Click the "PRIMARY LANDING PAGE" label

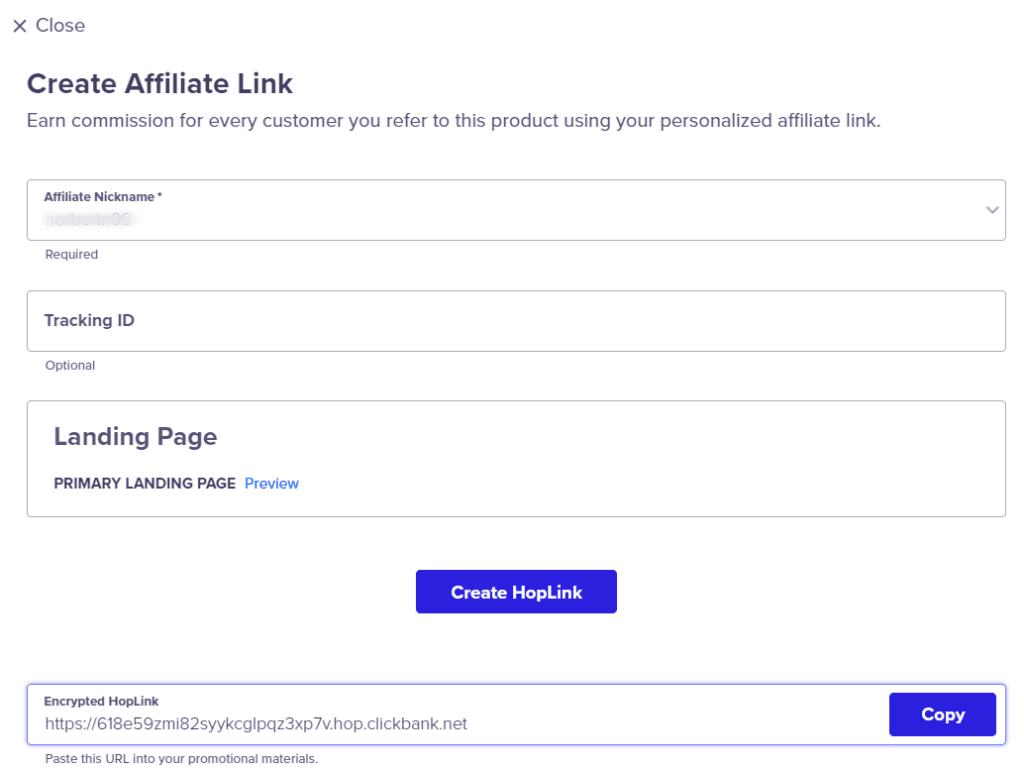pos(144,483)
